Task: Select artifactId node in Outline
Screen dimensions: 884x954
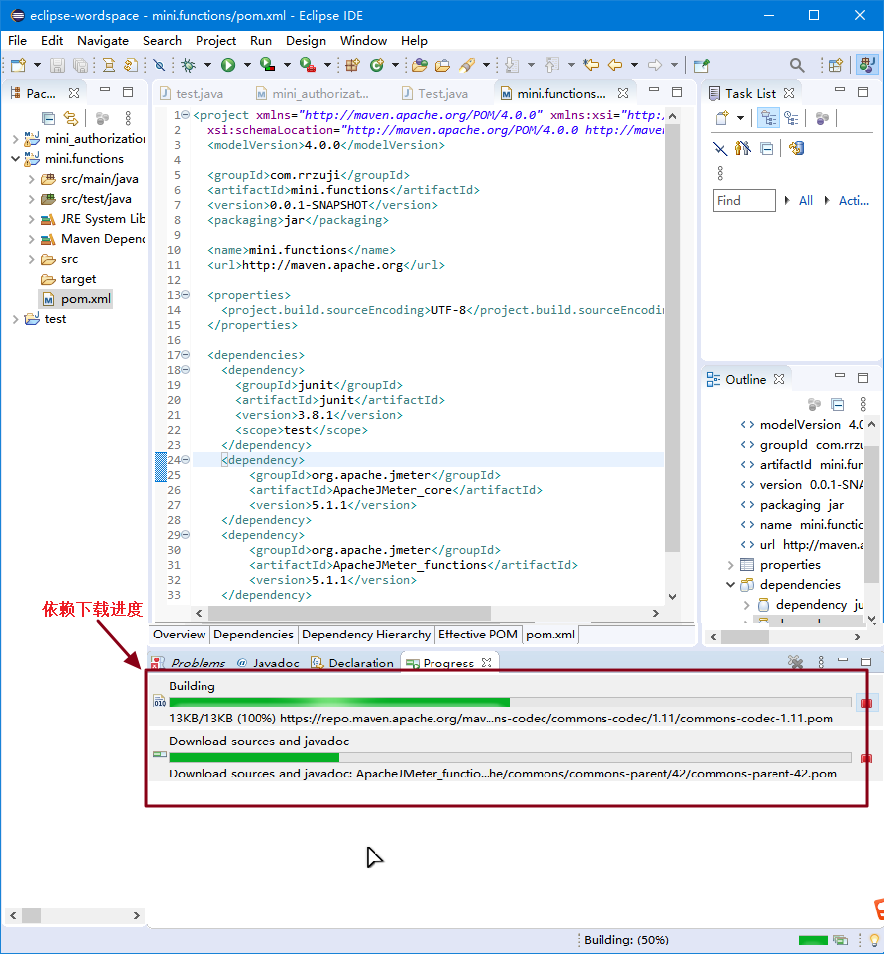Action: (801, 465)
